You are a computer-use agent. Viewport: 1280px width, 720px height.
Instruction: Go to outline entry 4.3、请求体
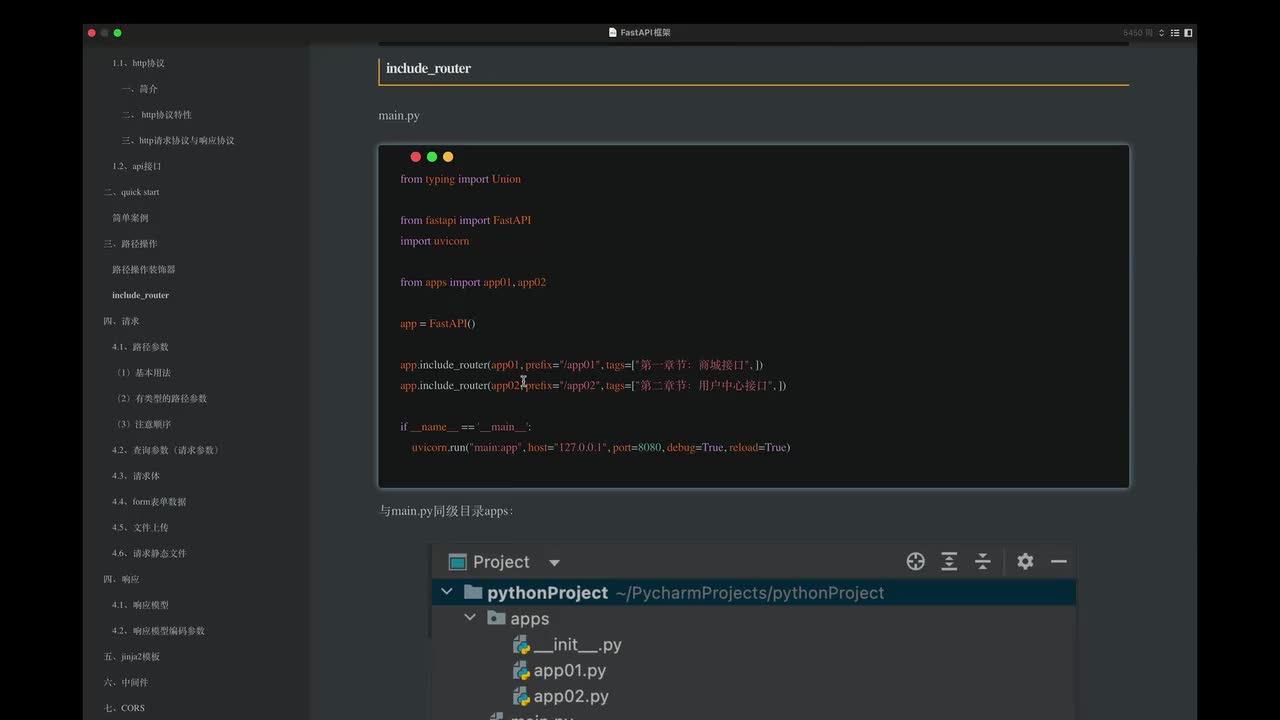[x=136, y=476]
